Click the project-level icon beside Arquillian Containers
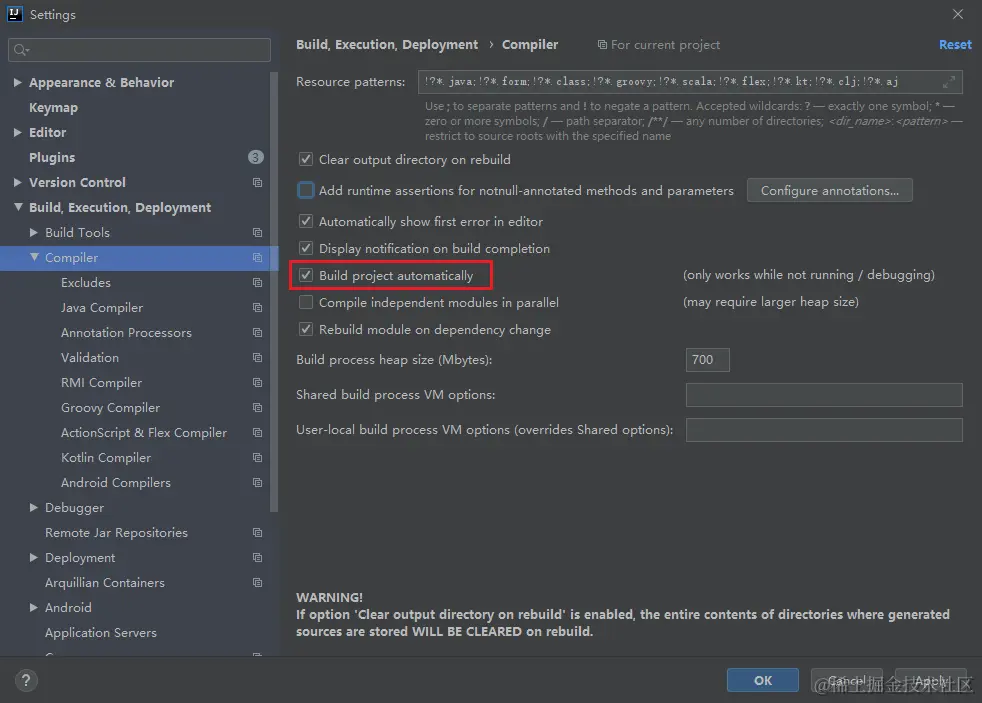Viewport: 982px width, 703px height. [257, 583]
